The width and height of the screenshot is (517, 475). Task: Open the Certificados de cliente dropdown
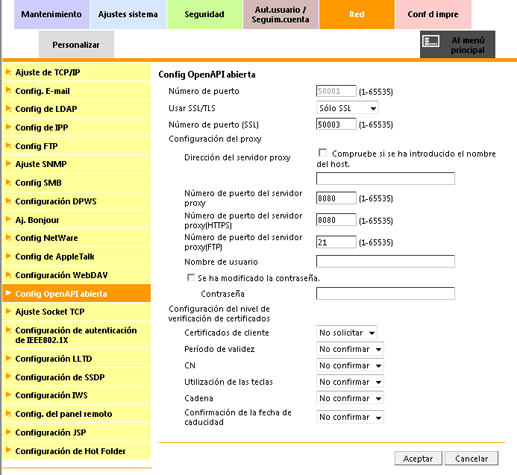point(347,333)
